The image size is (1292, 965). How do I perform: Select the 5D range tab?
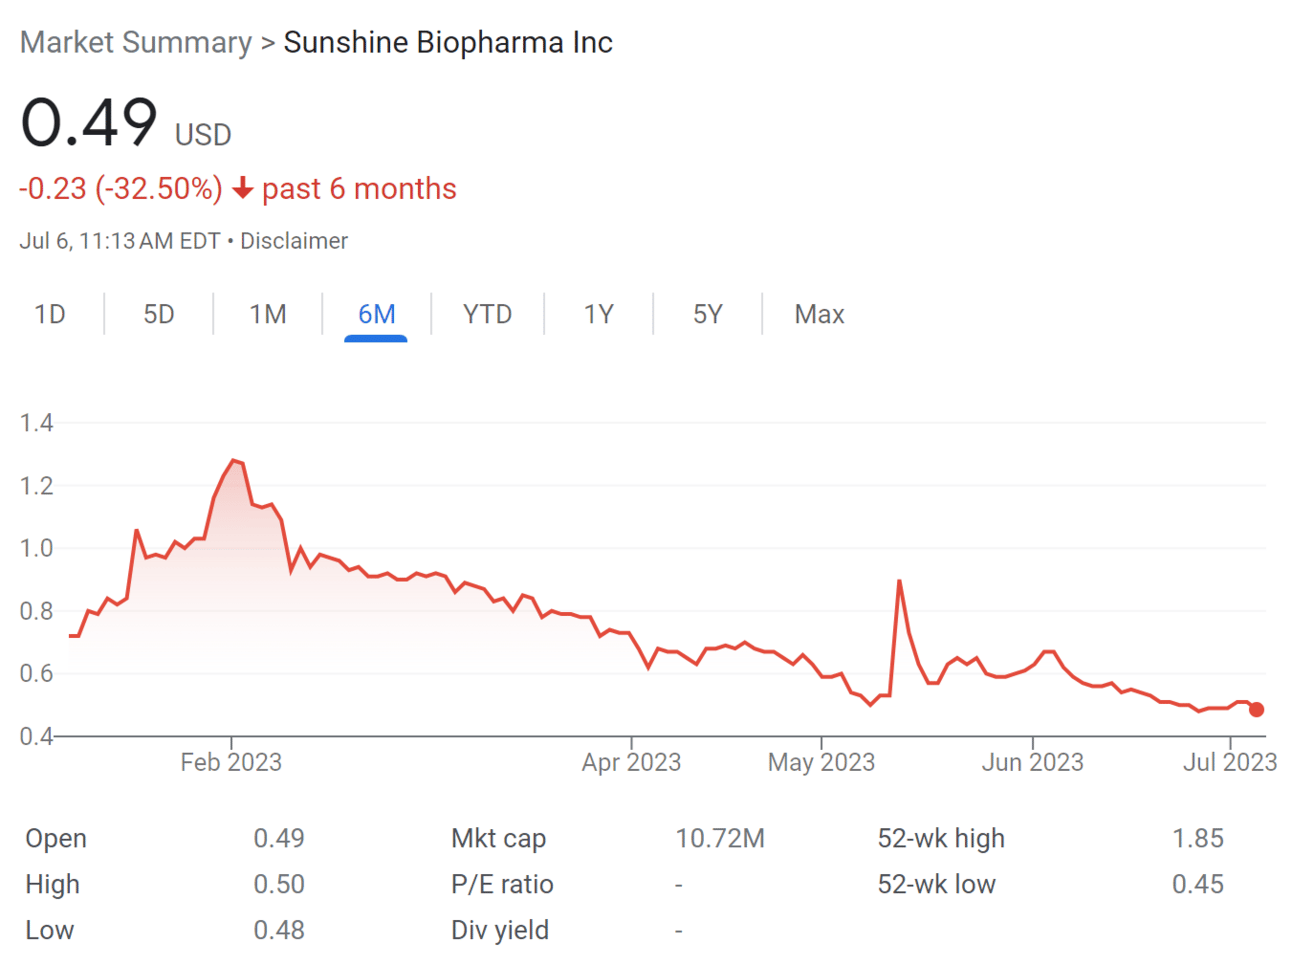pyautogui.click(x=159, y=315)
